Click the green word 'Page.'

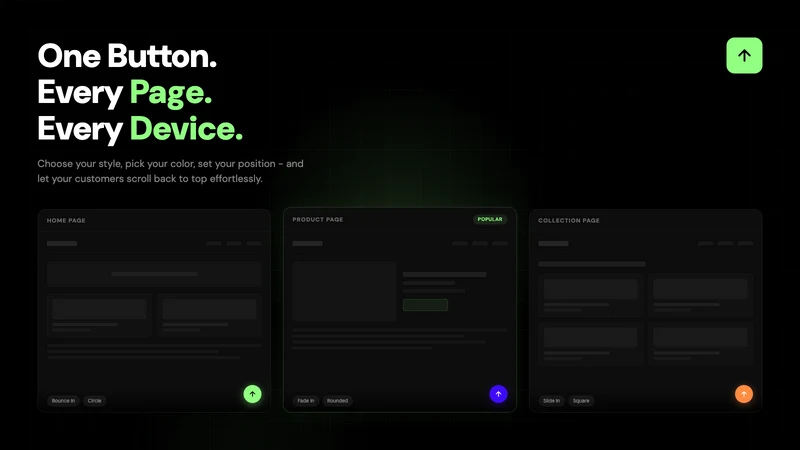[x=171, y=93]
